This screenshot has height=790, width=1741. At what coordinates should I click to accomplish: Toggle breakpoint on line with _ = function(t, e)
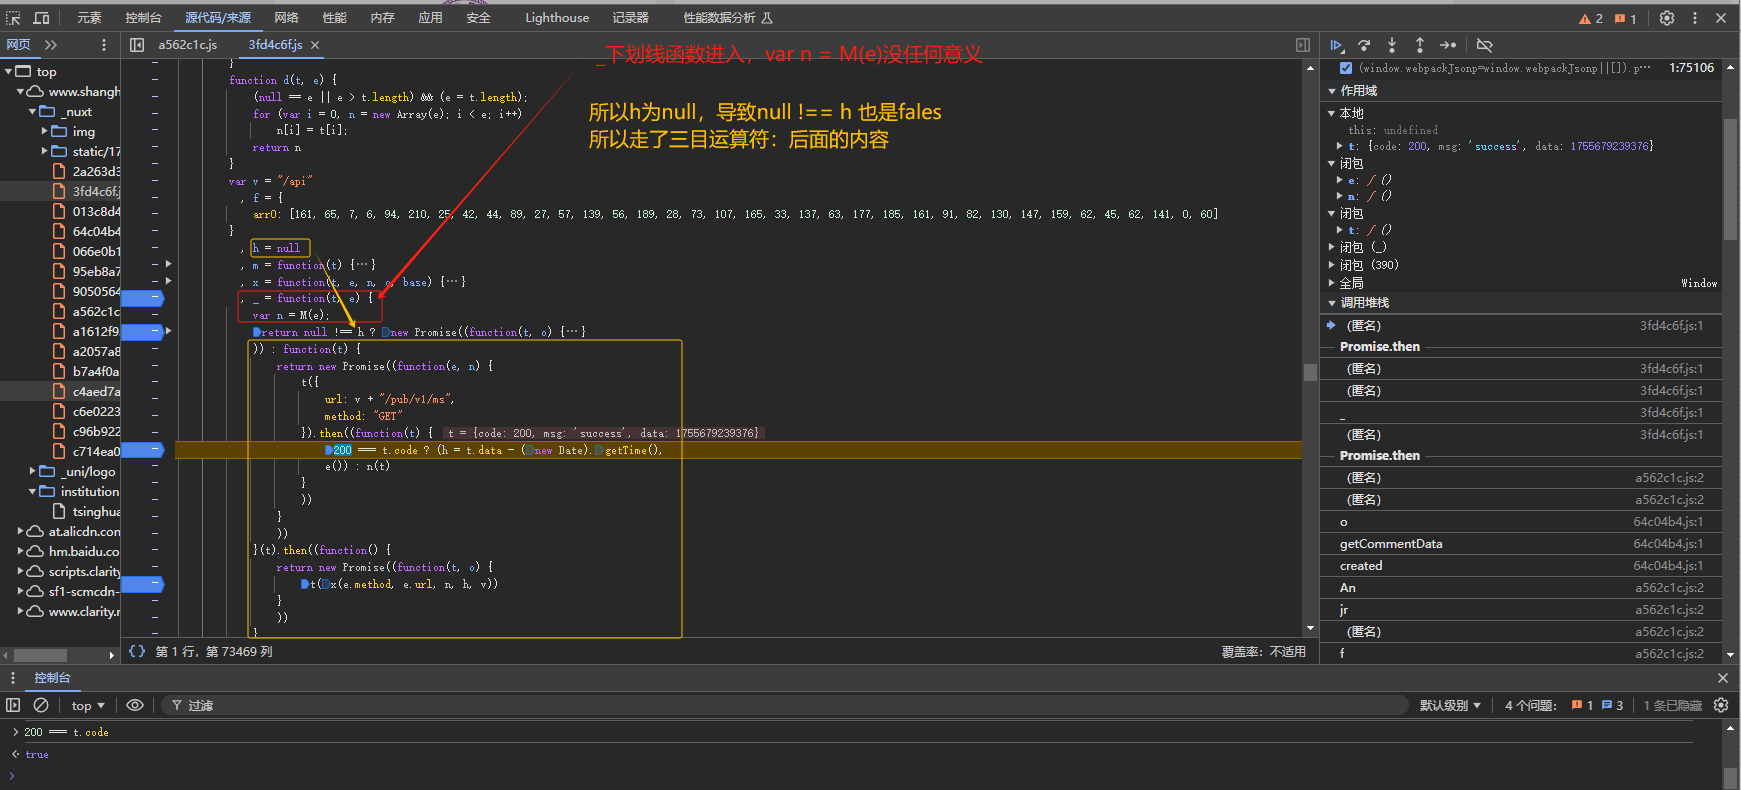click(142, 298)
